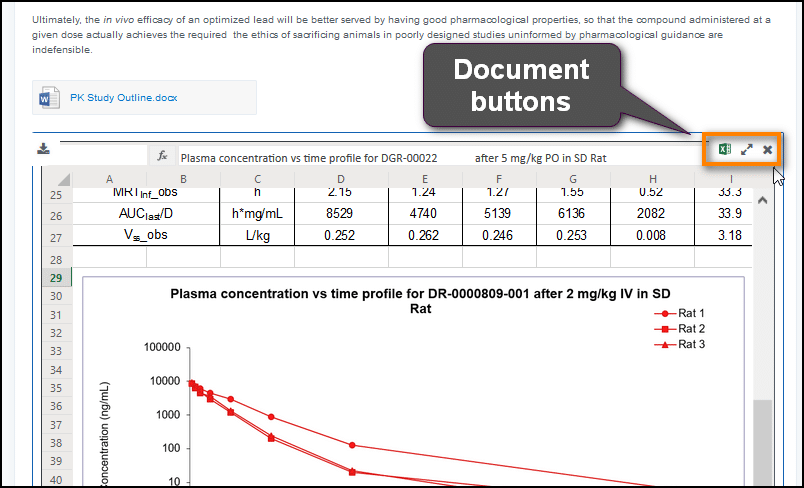Click cell value 4740

point(425,214)
